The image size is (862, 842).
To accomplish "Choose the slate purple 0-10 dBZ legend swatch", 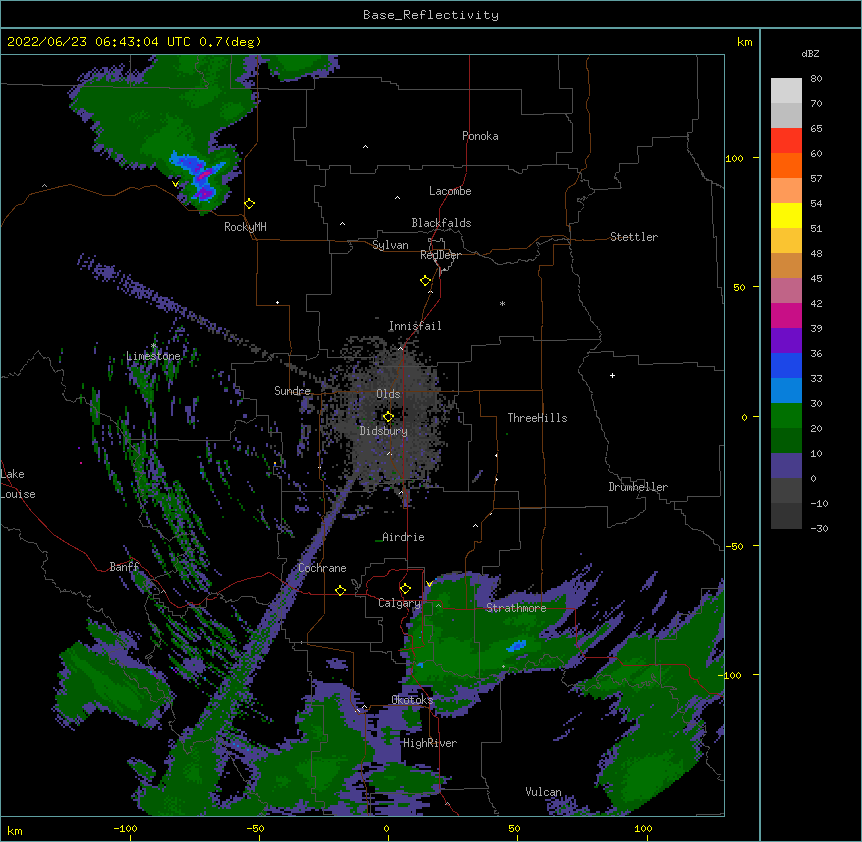I will tap(786, 466).
